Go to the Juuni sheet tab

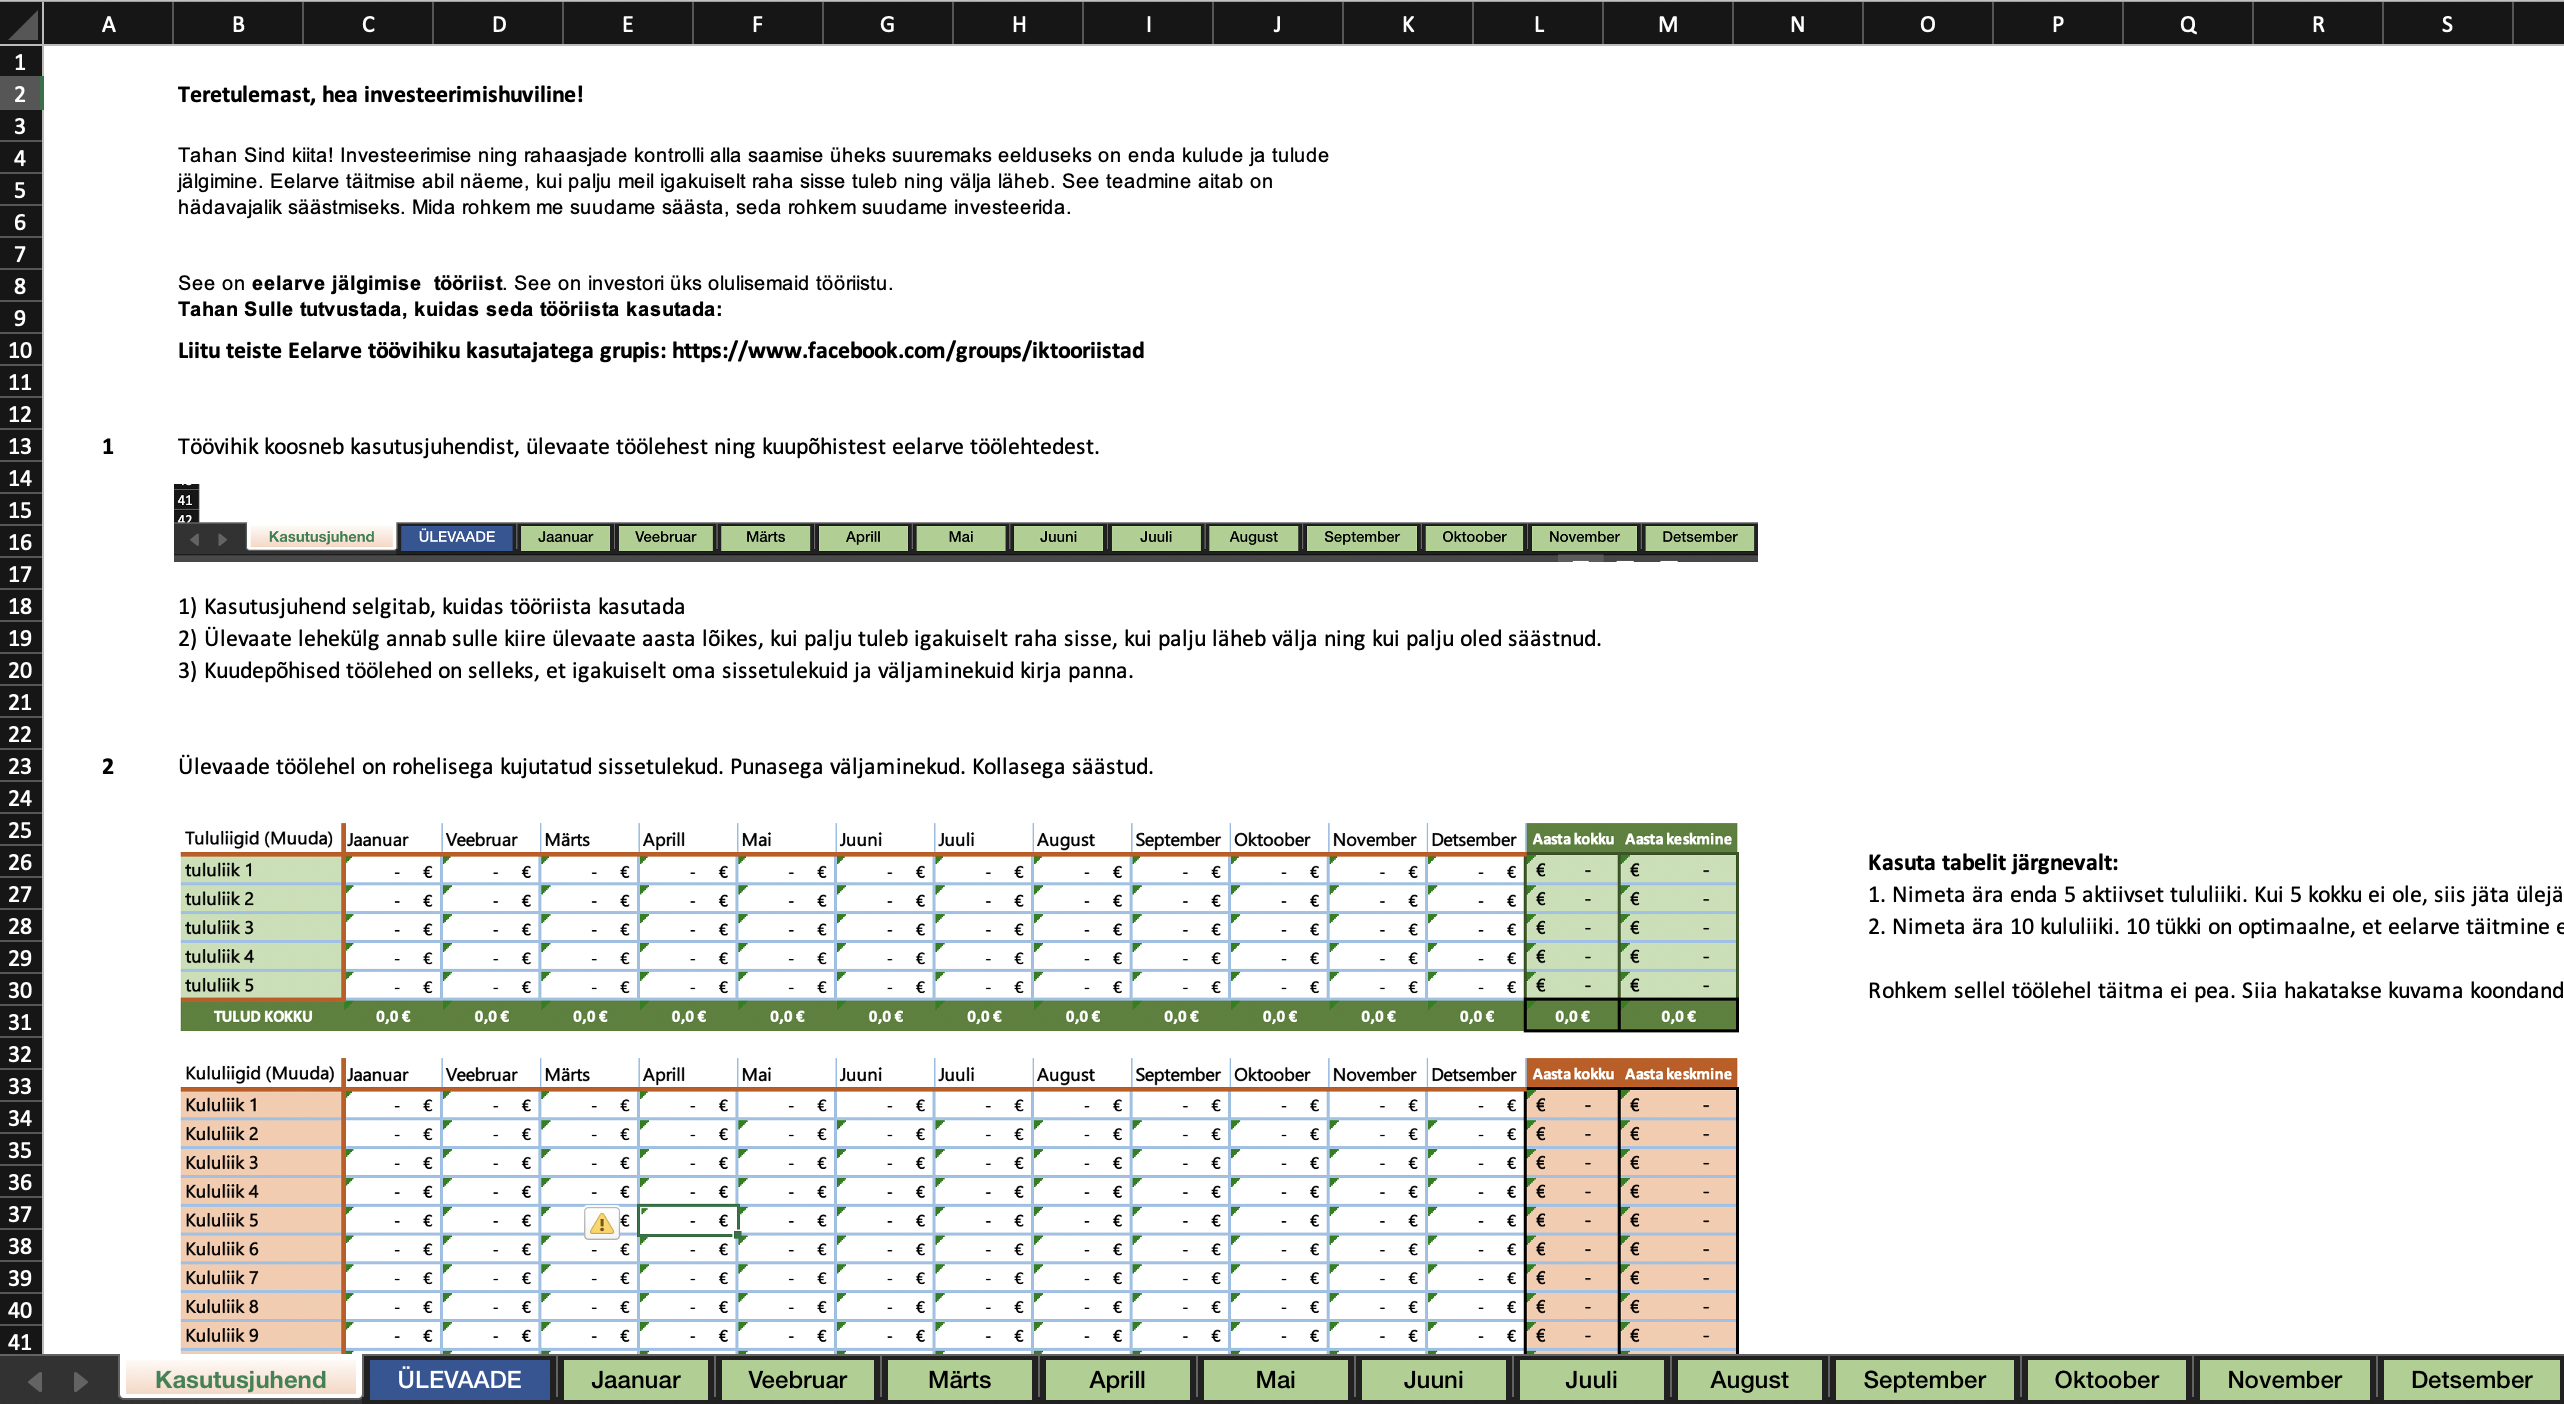(1432, 1380)
